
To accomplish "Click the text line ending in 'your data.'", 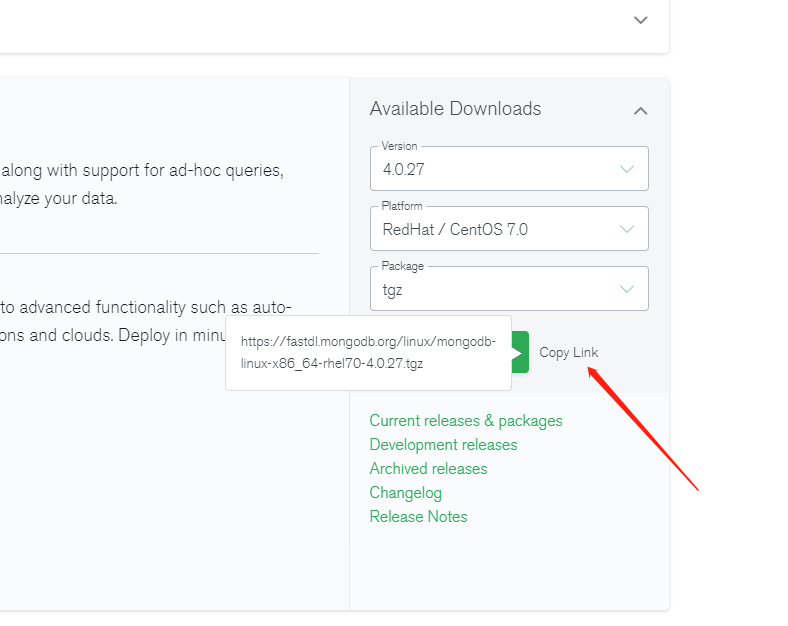I will click(x=59, y=198).
